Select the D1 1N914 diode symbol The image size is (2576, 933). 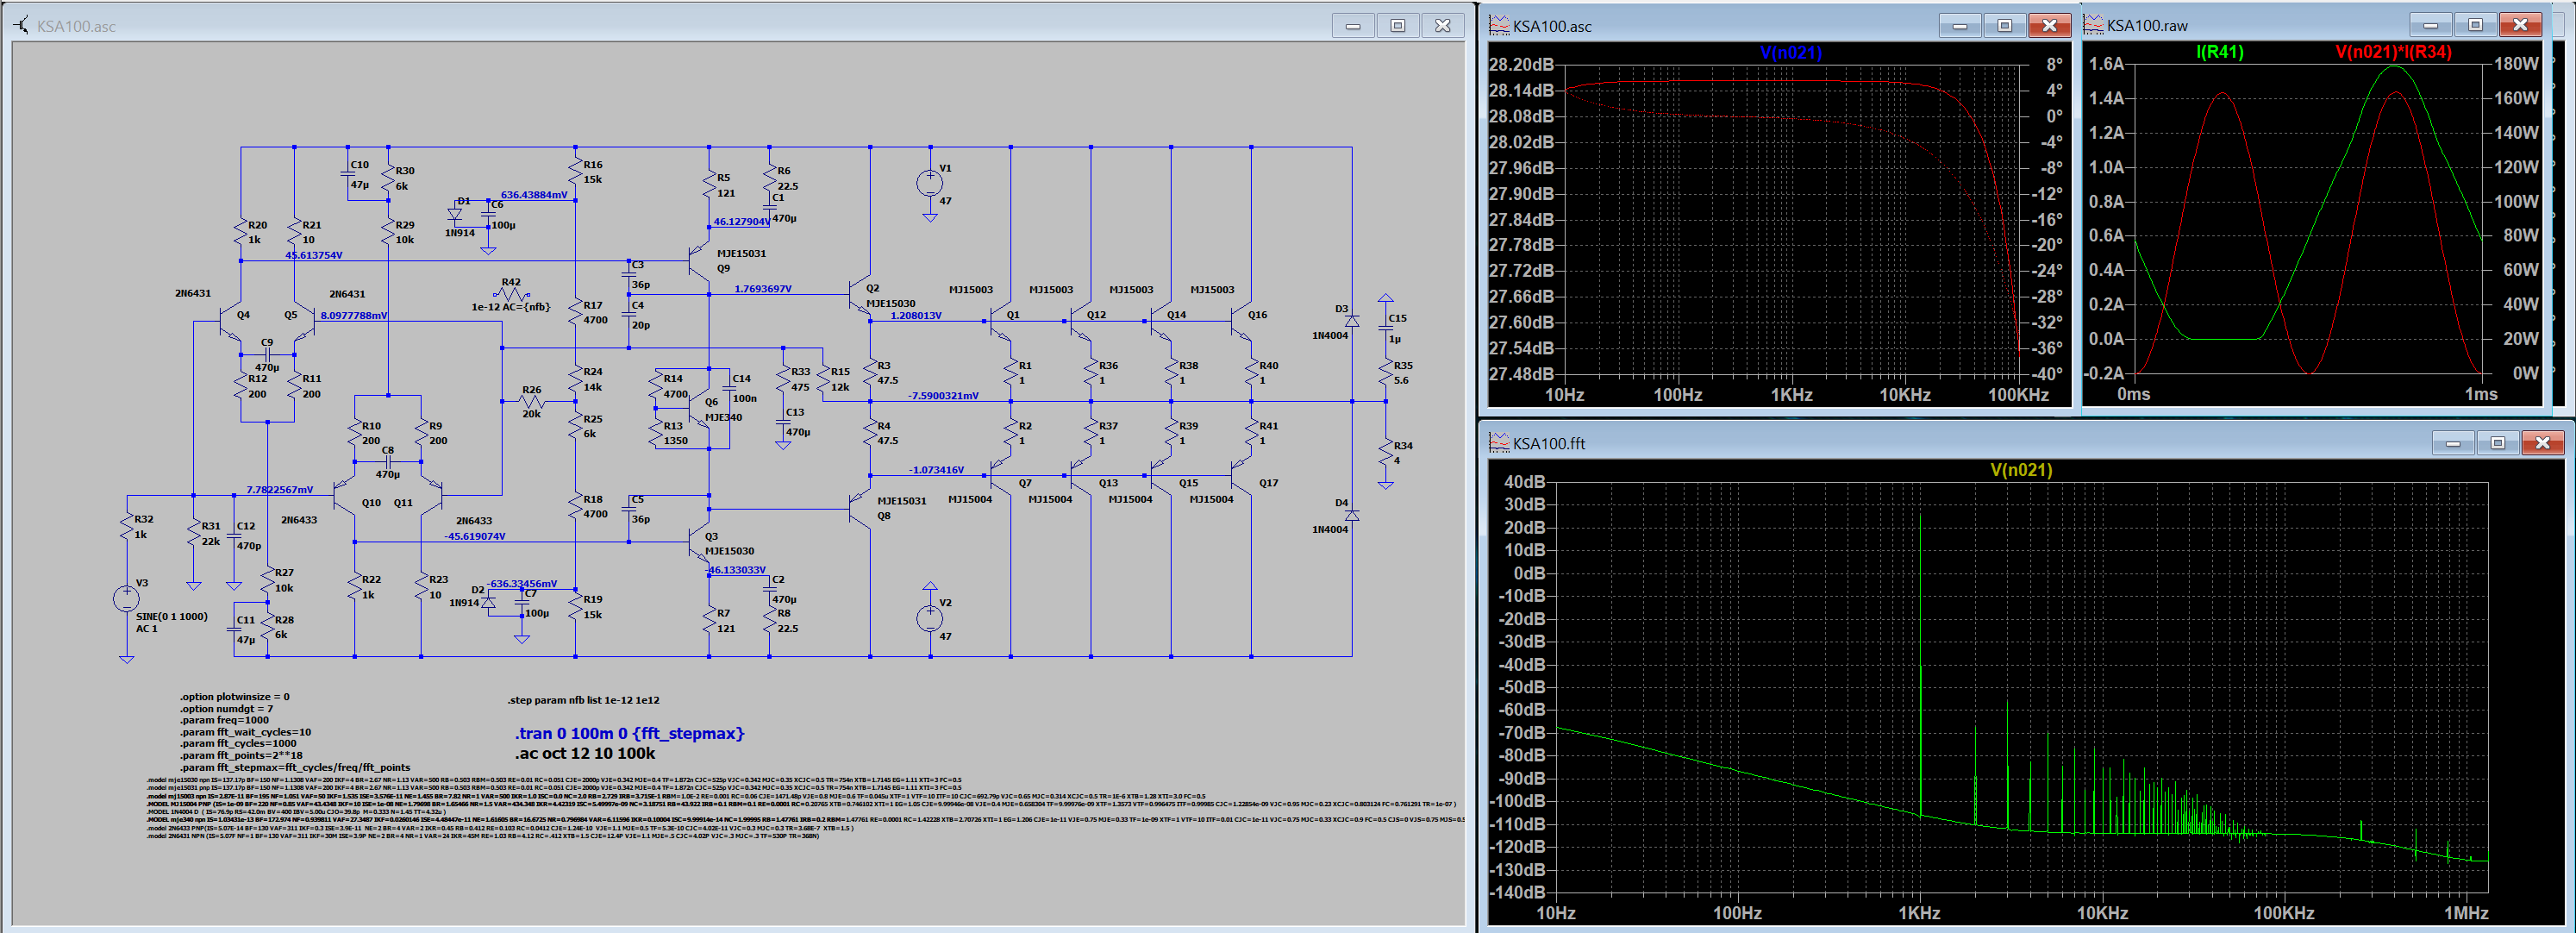click(x=455, y=213)
